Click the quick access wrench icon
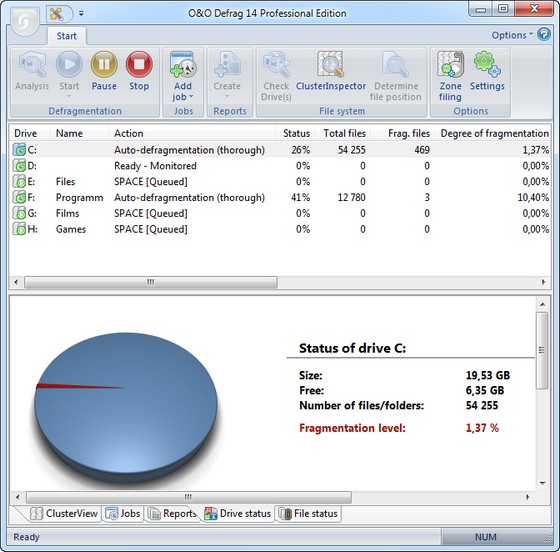Viewport: 560px width, 552px height. click(x=56, y=14)
